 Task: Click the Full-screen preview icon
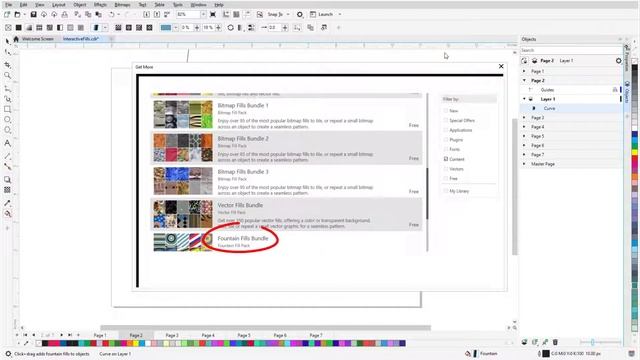click(x=213, y=14)
